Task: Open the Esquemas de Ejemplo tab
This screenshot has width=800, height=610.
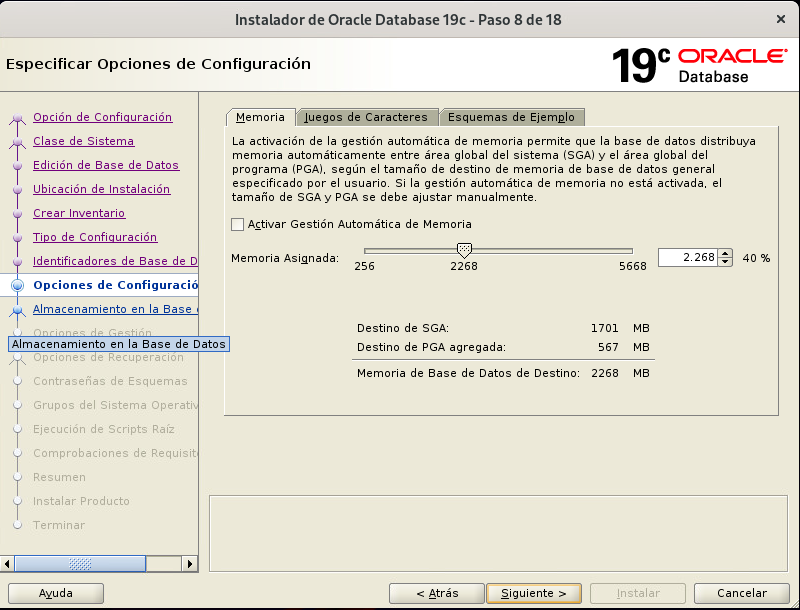Action: point(510,117)
